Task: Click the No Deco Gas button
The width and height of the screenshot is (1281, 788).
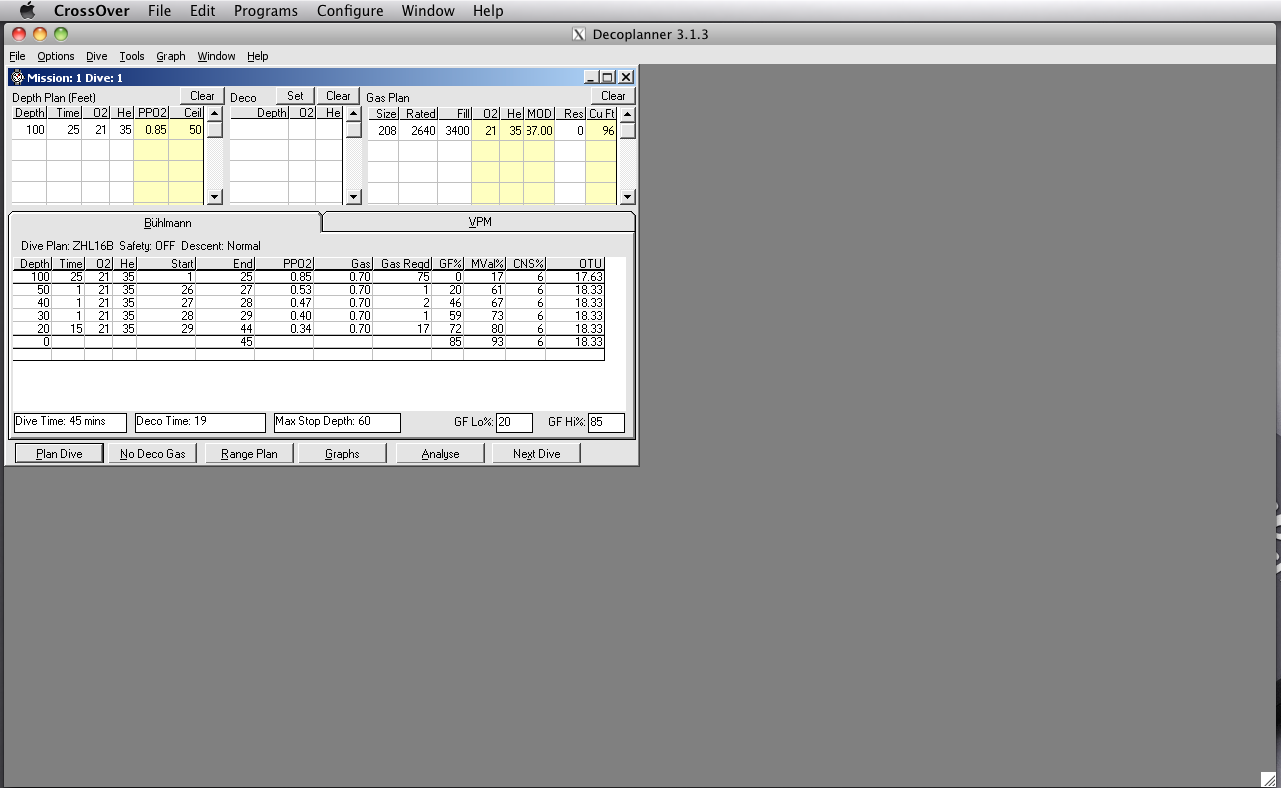Action: (x=152, y=453)
